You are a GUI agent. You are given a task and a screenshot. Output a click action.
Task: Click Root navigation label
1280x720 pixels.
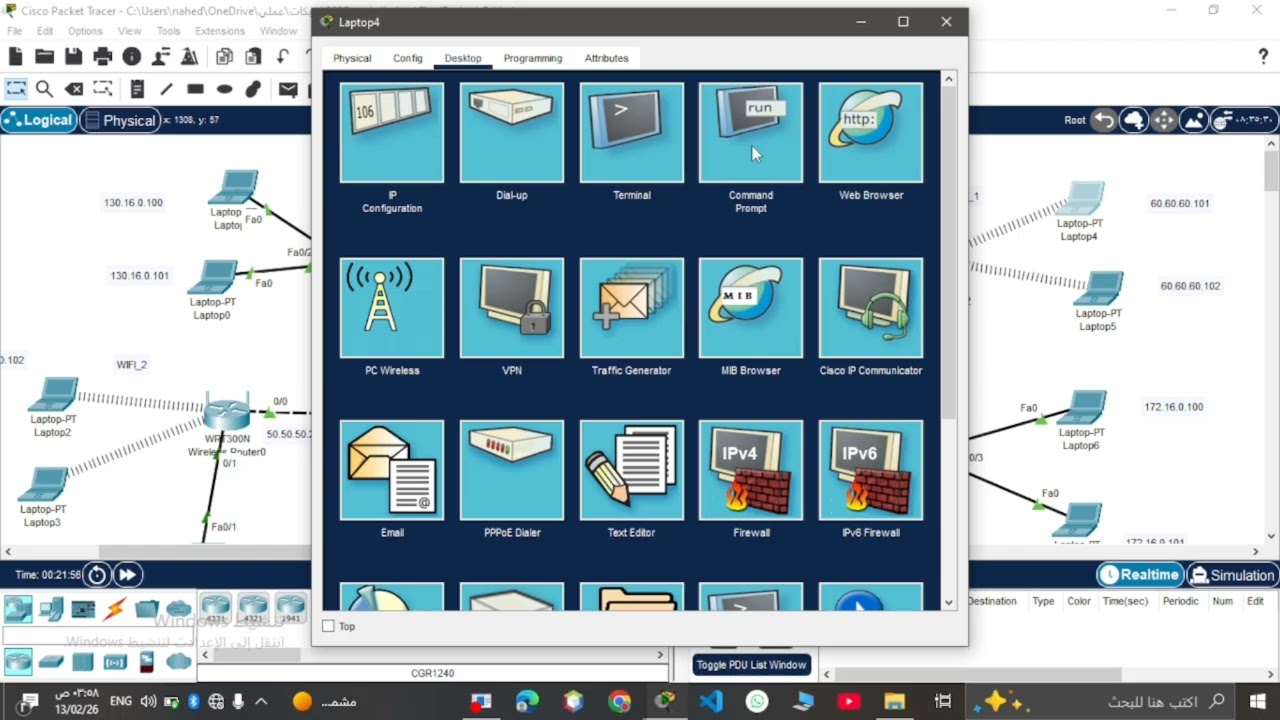[1075, 120]
